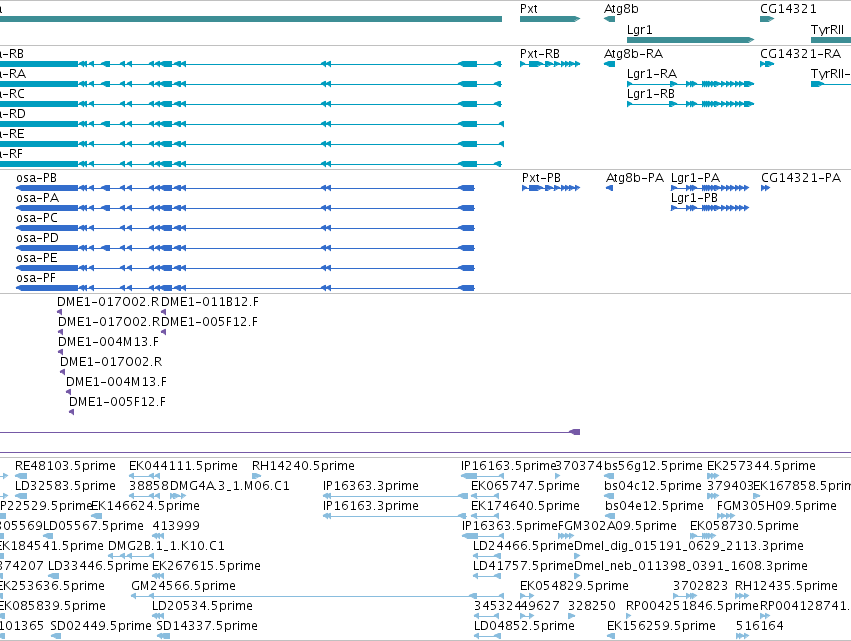The width and height of the screenshot is (851, 641).
Task: Select the Lgr1 gene bar
Action: (x=690, y=40)
